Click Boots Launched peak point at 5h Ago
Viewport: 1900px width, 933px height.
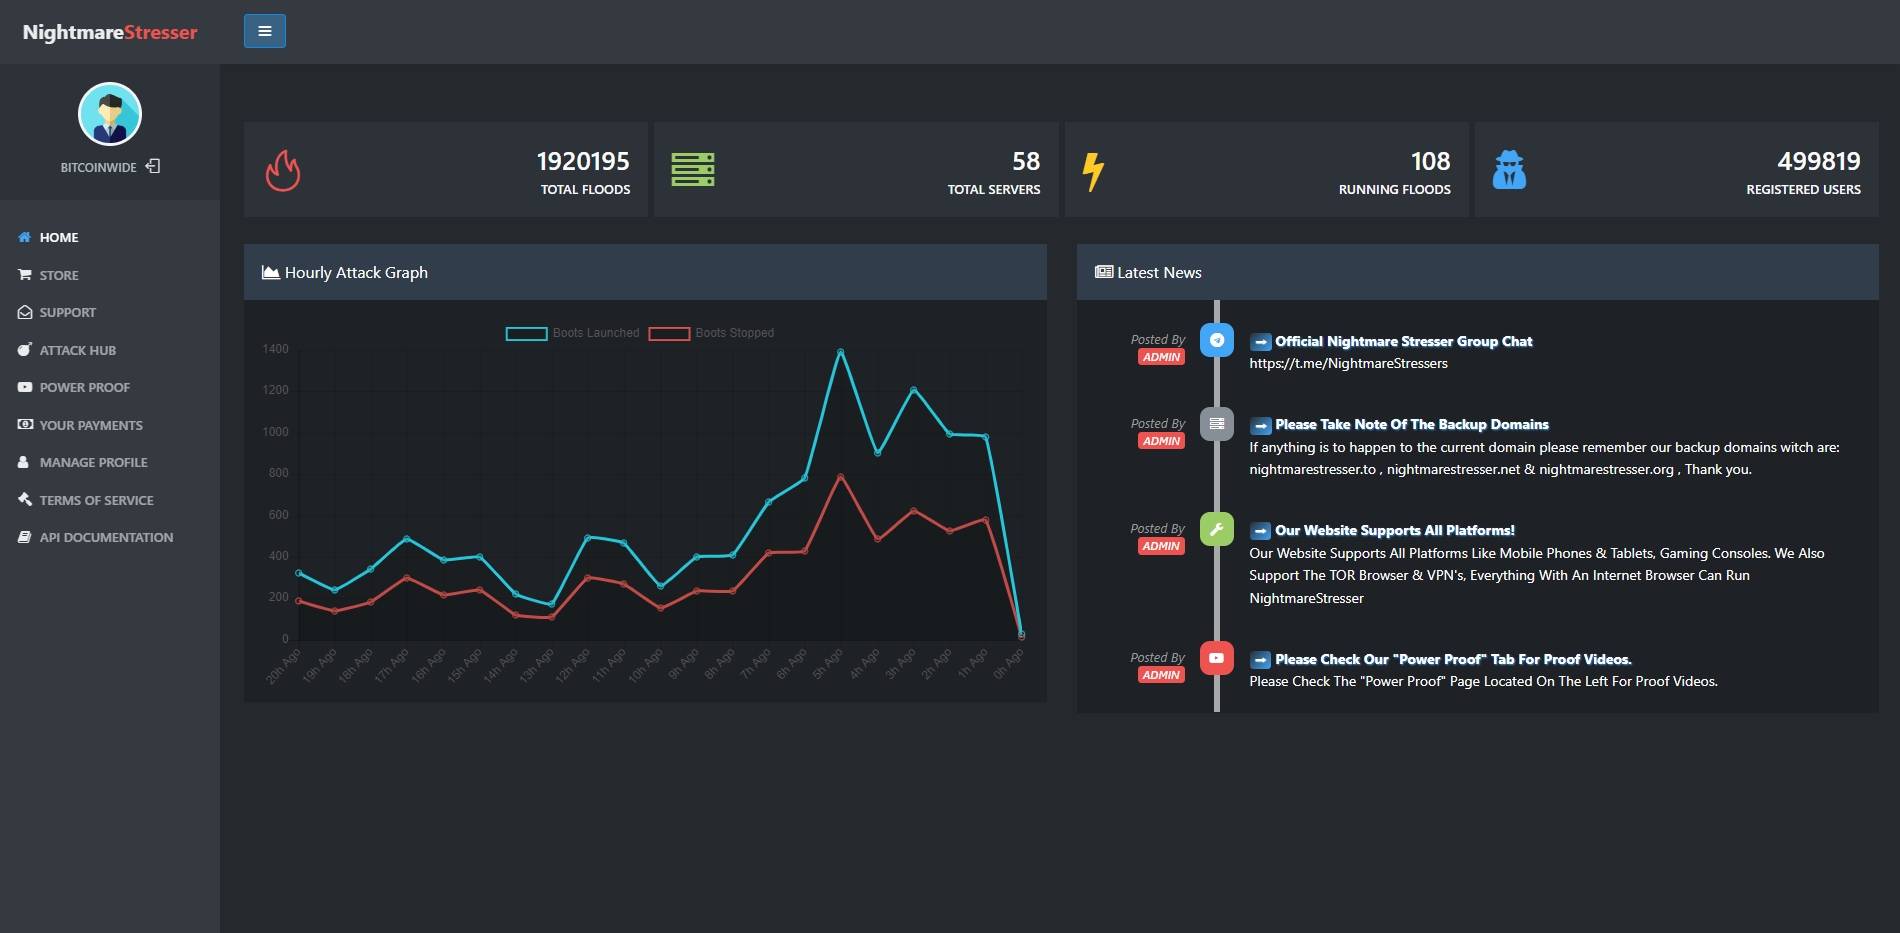click(x=840, y=352)
